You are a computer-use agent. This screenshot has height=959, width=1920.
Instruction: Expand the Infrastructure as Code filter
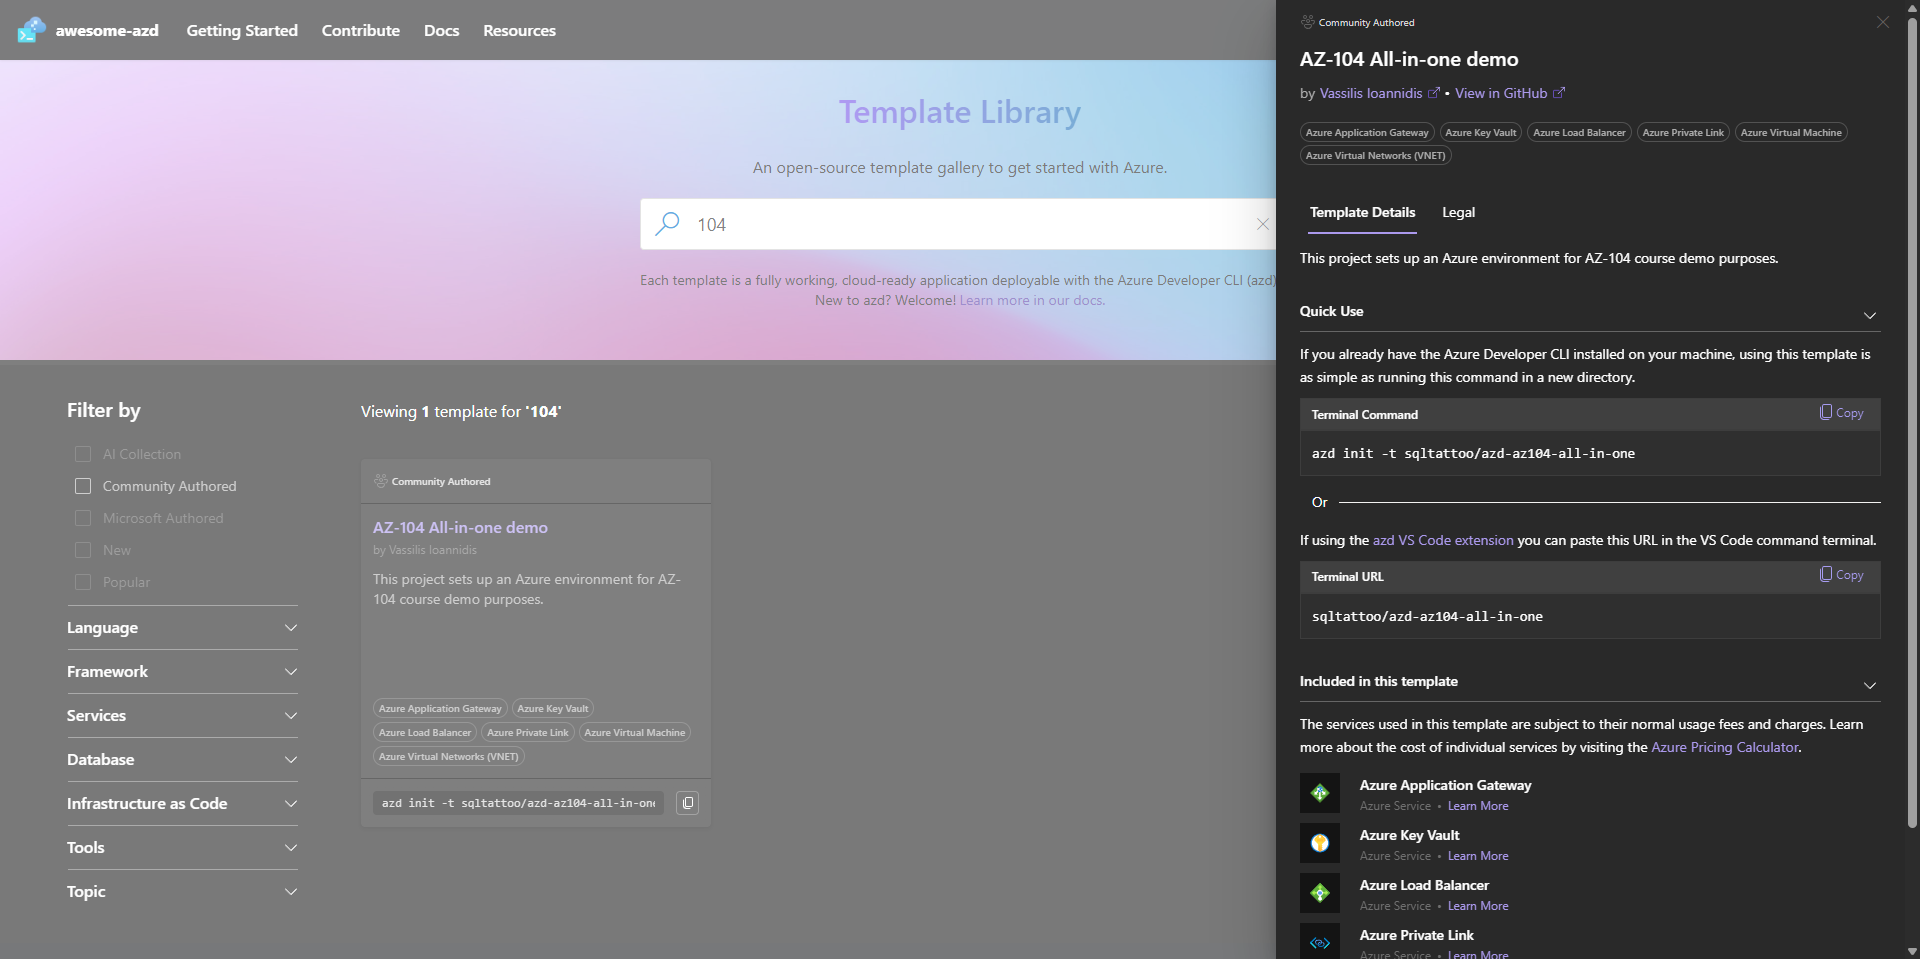point(182,804)
